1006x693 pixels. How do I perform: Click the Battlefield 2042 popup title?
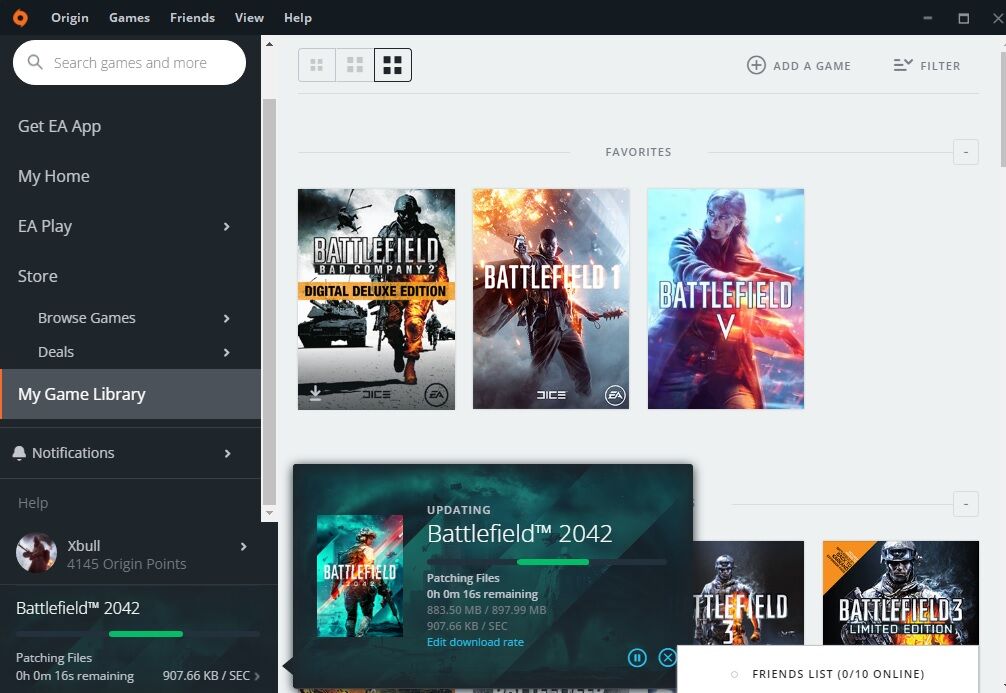point(520,534)
